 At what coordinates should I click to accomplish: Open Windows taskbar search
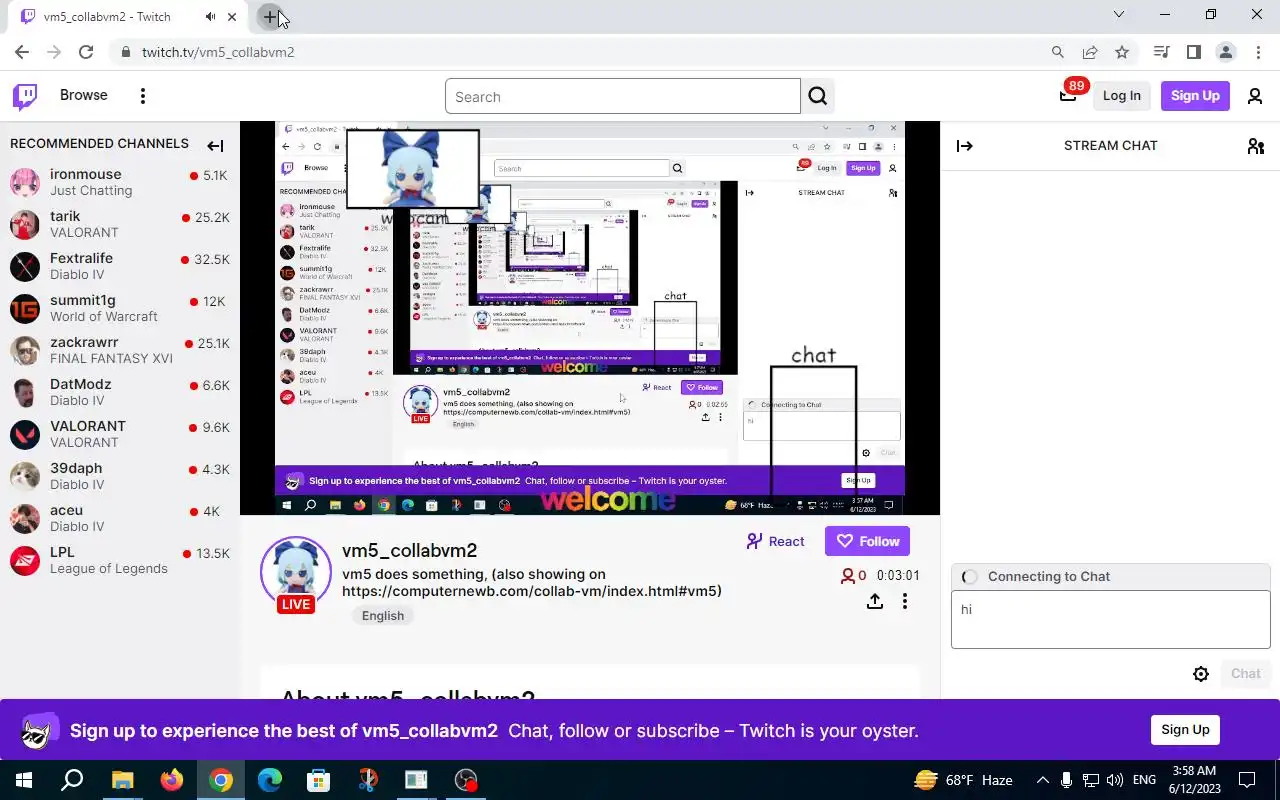click(x=72, y=780)
